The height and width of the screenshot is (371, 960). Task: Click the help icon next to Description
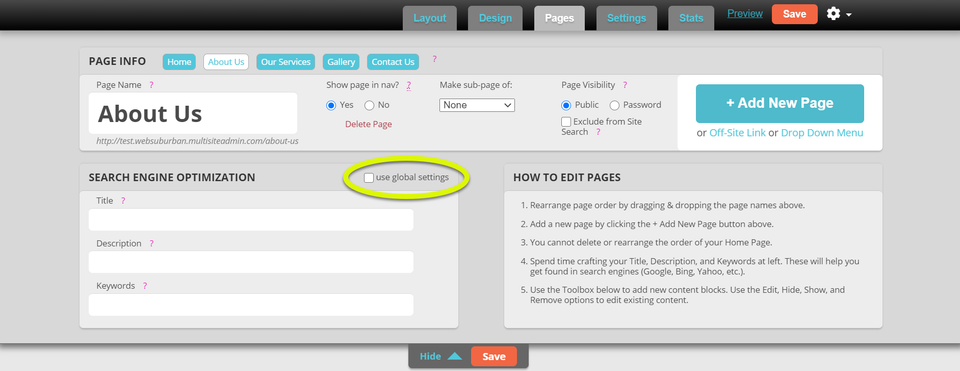pyautogui.click(x=151, y=244)
